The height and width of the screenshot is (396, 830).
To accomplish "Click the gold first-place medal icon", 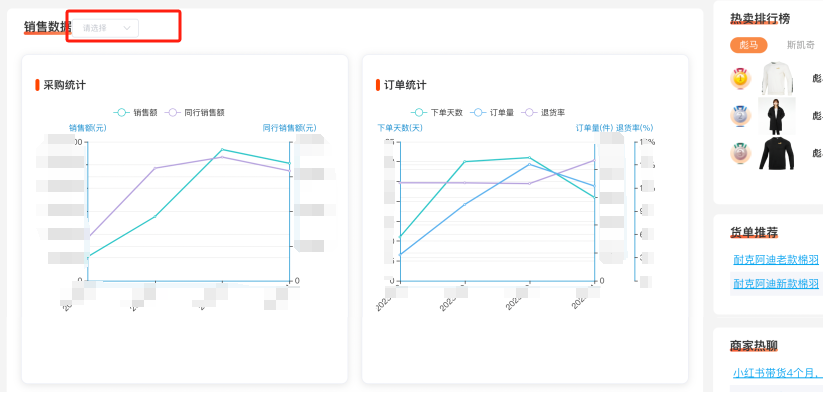I will 741,78.
